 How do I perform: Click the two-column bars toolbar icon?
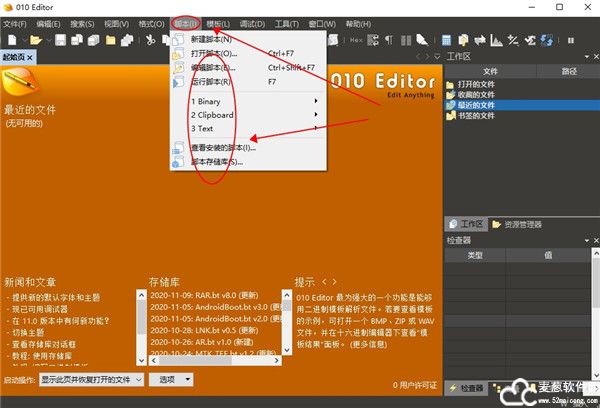(x=406, y=40)
